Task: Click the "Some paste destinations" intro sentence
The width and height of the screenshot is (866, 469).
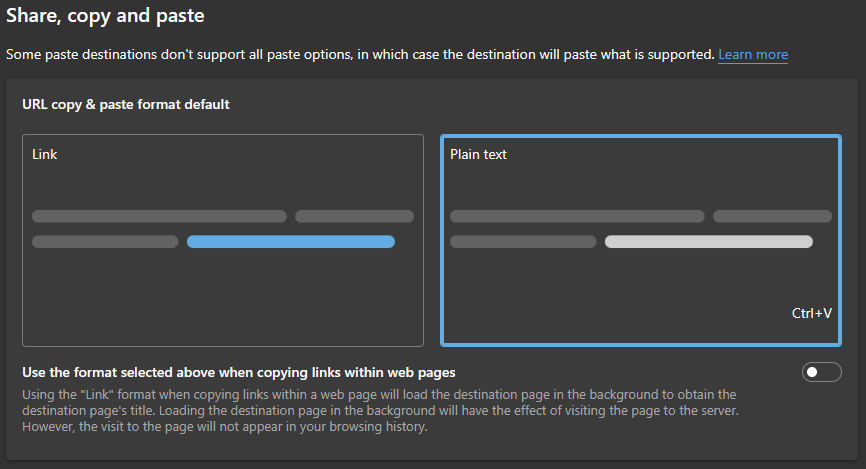Action: click(x=360, y=54)
